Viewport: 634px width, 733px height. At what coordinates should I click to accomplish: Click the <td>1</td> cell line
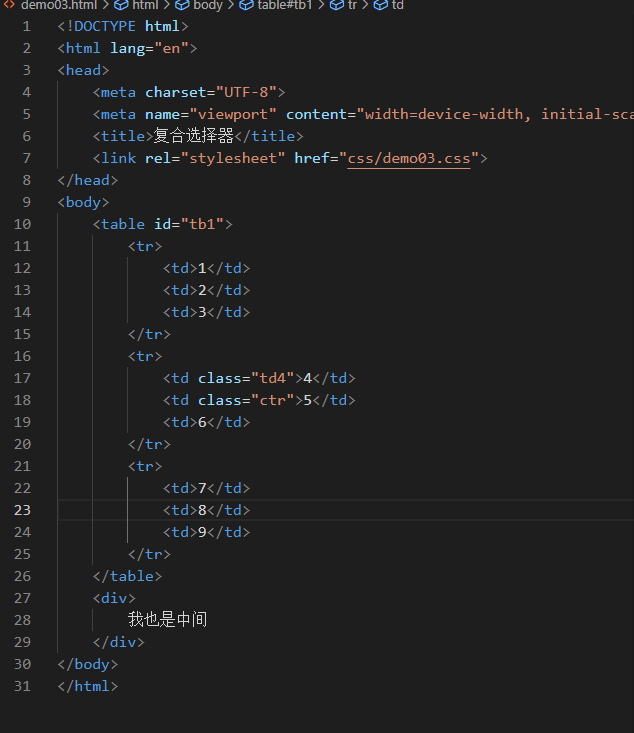coord(207,268)
